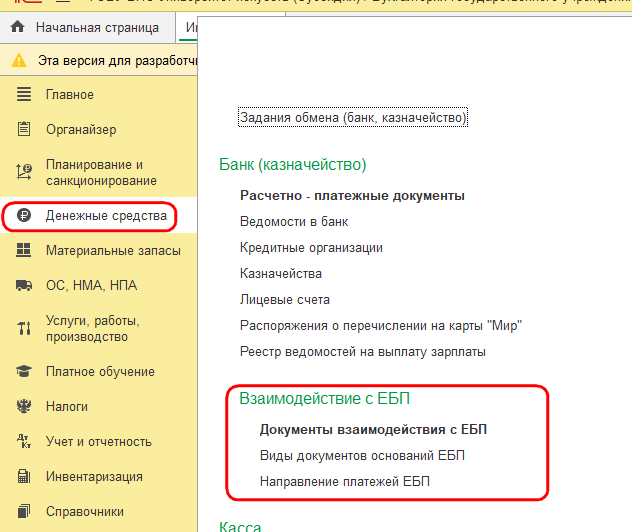Open Расчетно - платежные документы
Screen dimensions: 632x532
tap(352, 195)
